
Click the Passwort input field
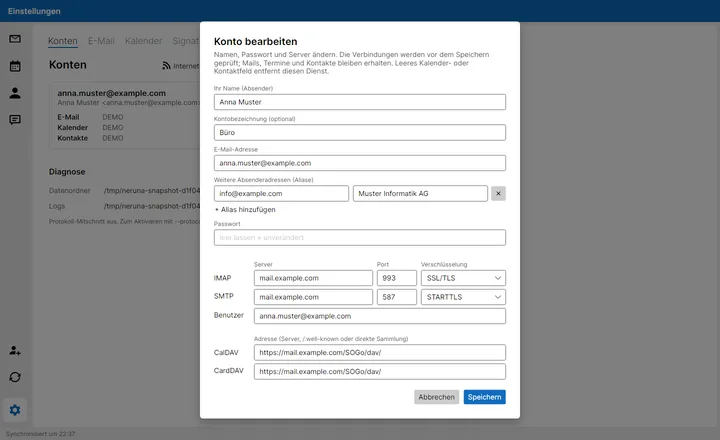(360, 238)
